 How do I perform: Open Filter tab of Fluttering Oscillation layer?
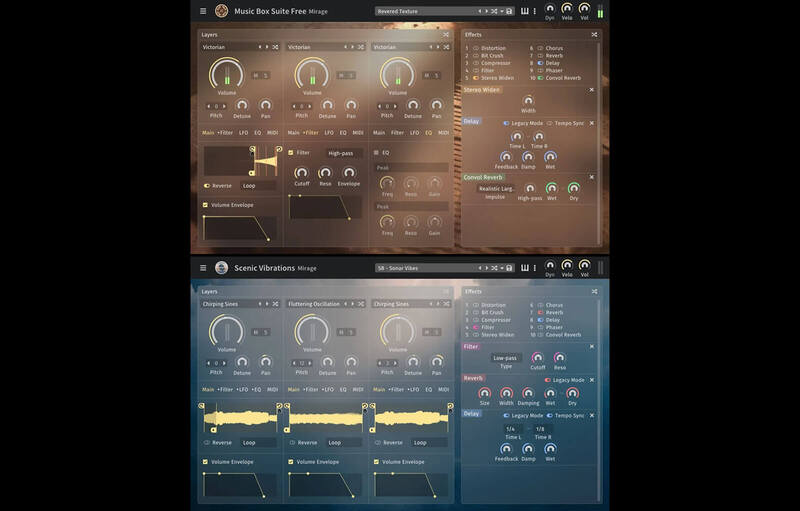coord(311,390)
